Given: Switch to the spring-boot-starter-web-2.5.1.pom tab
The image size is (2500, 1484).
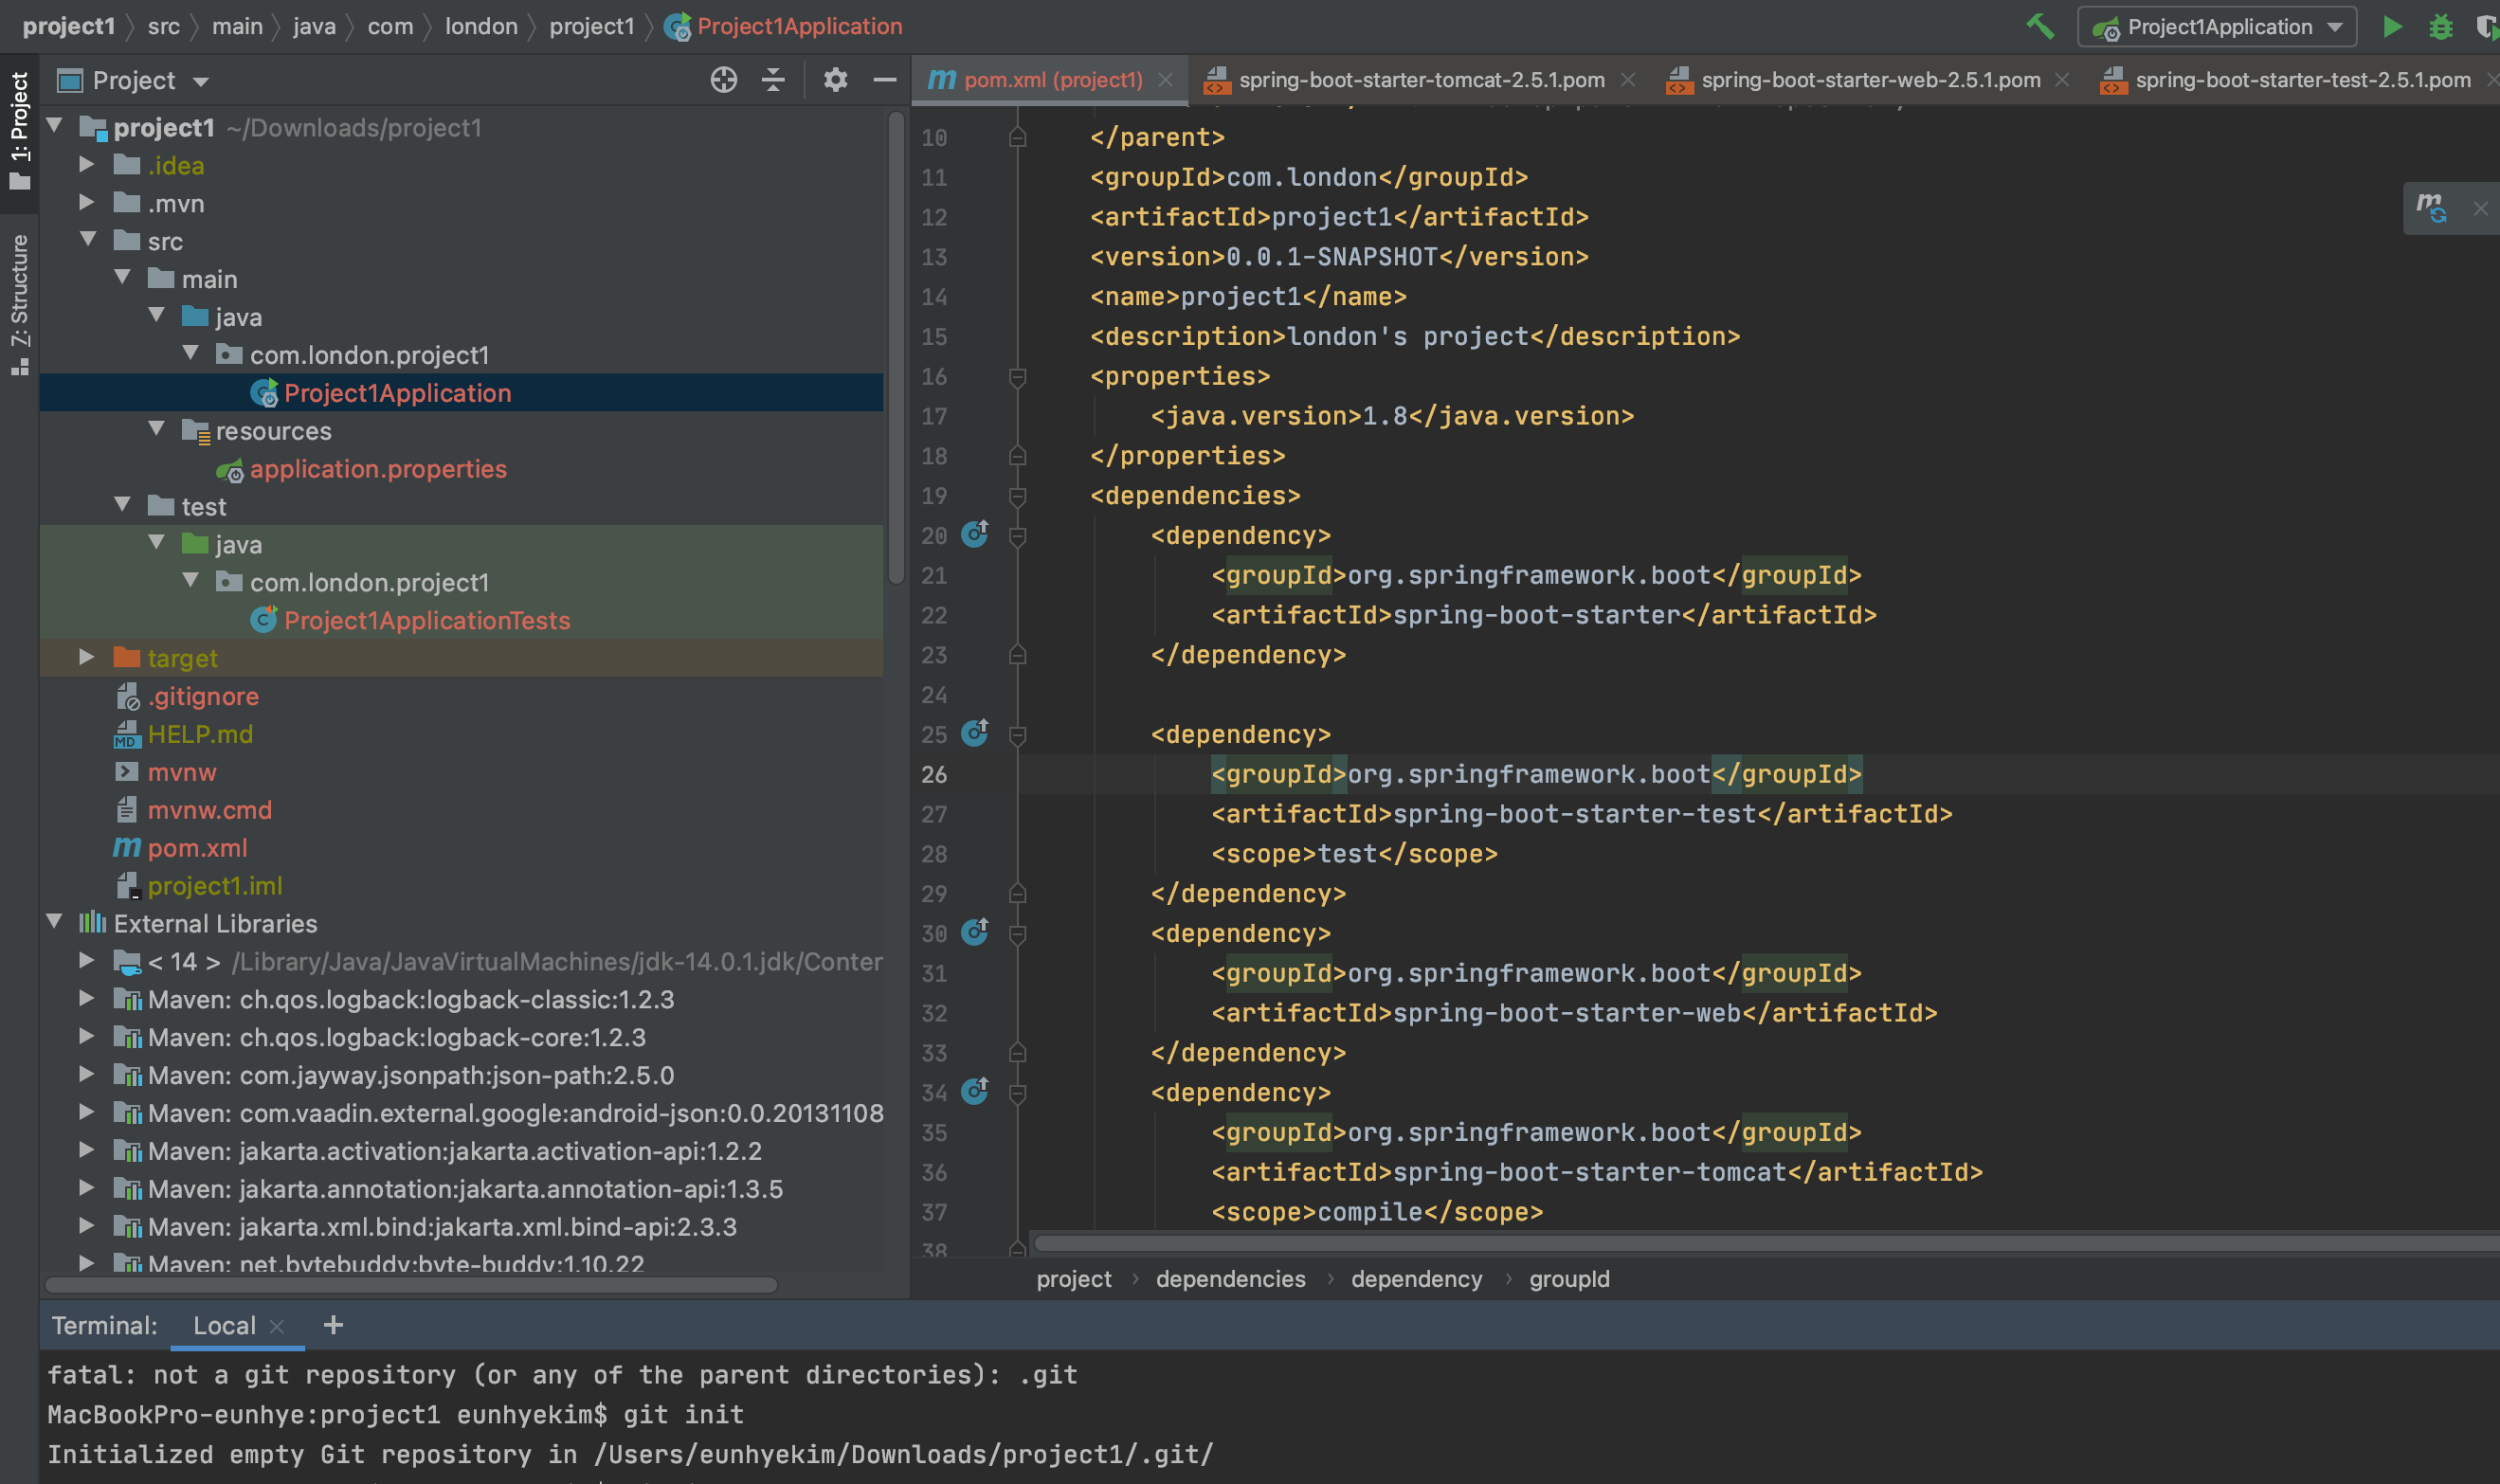Looking at the screenshot, I should 1869,80.
